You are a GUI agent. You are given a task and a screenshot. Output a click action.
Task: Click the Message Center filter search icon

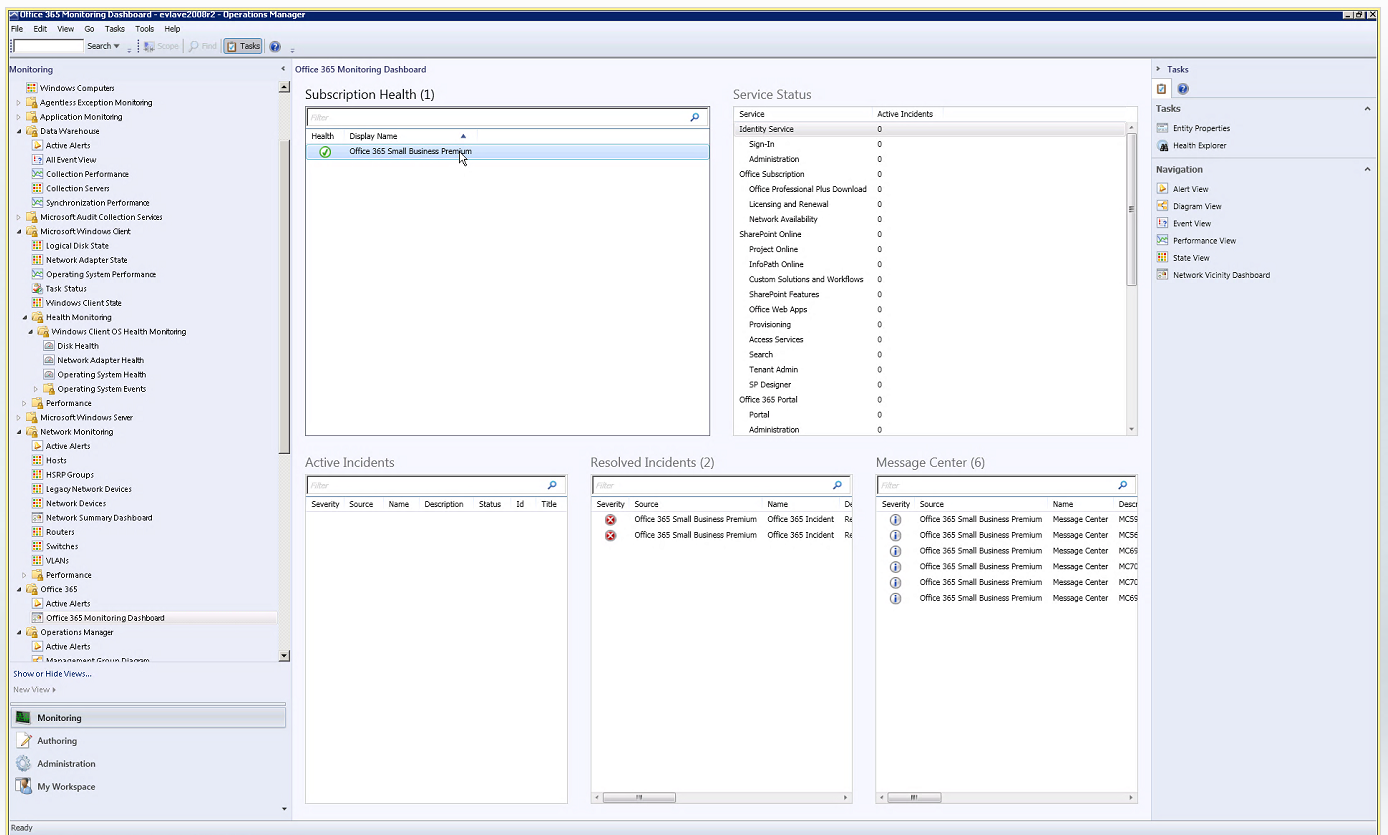click(x=1123, y=485)
